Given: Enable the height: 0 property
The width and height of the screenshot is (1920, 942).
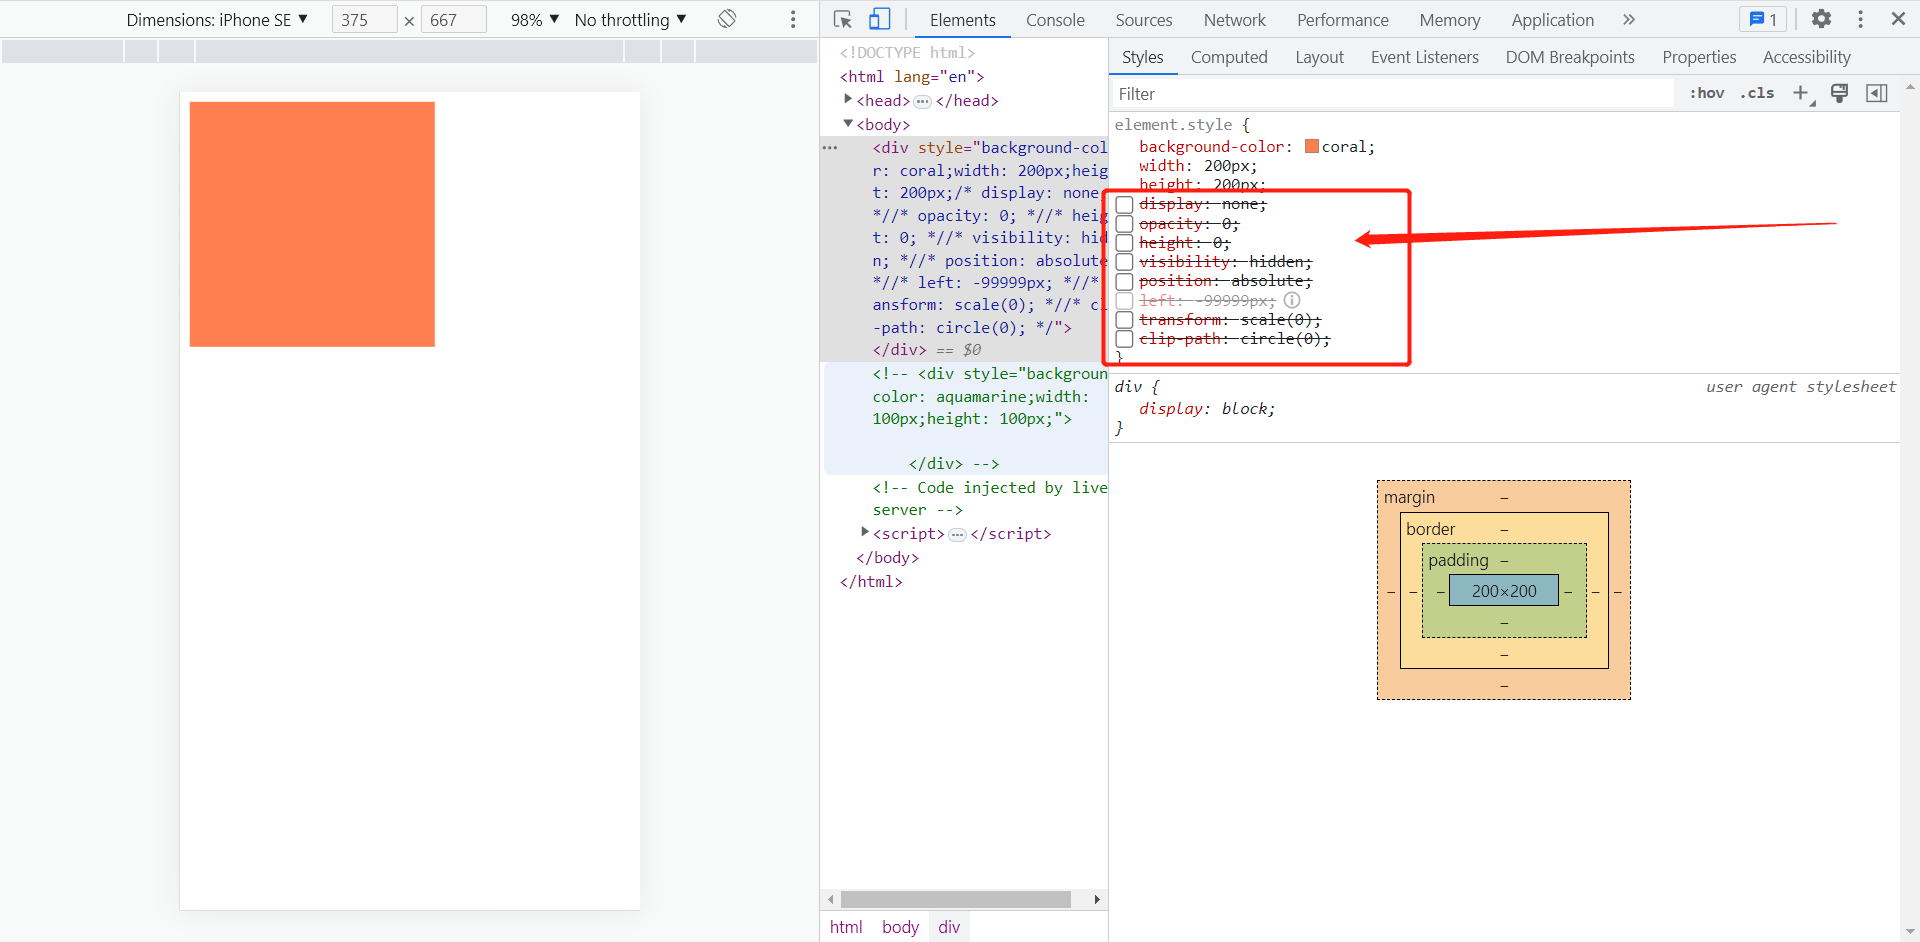Looking at the screenshot, I should point(1125,243).
